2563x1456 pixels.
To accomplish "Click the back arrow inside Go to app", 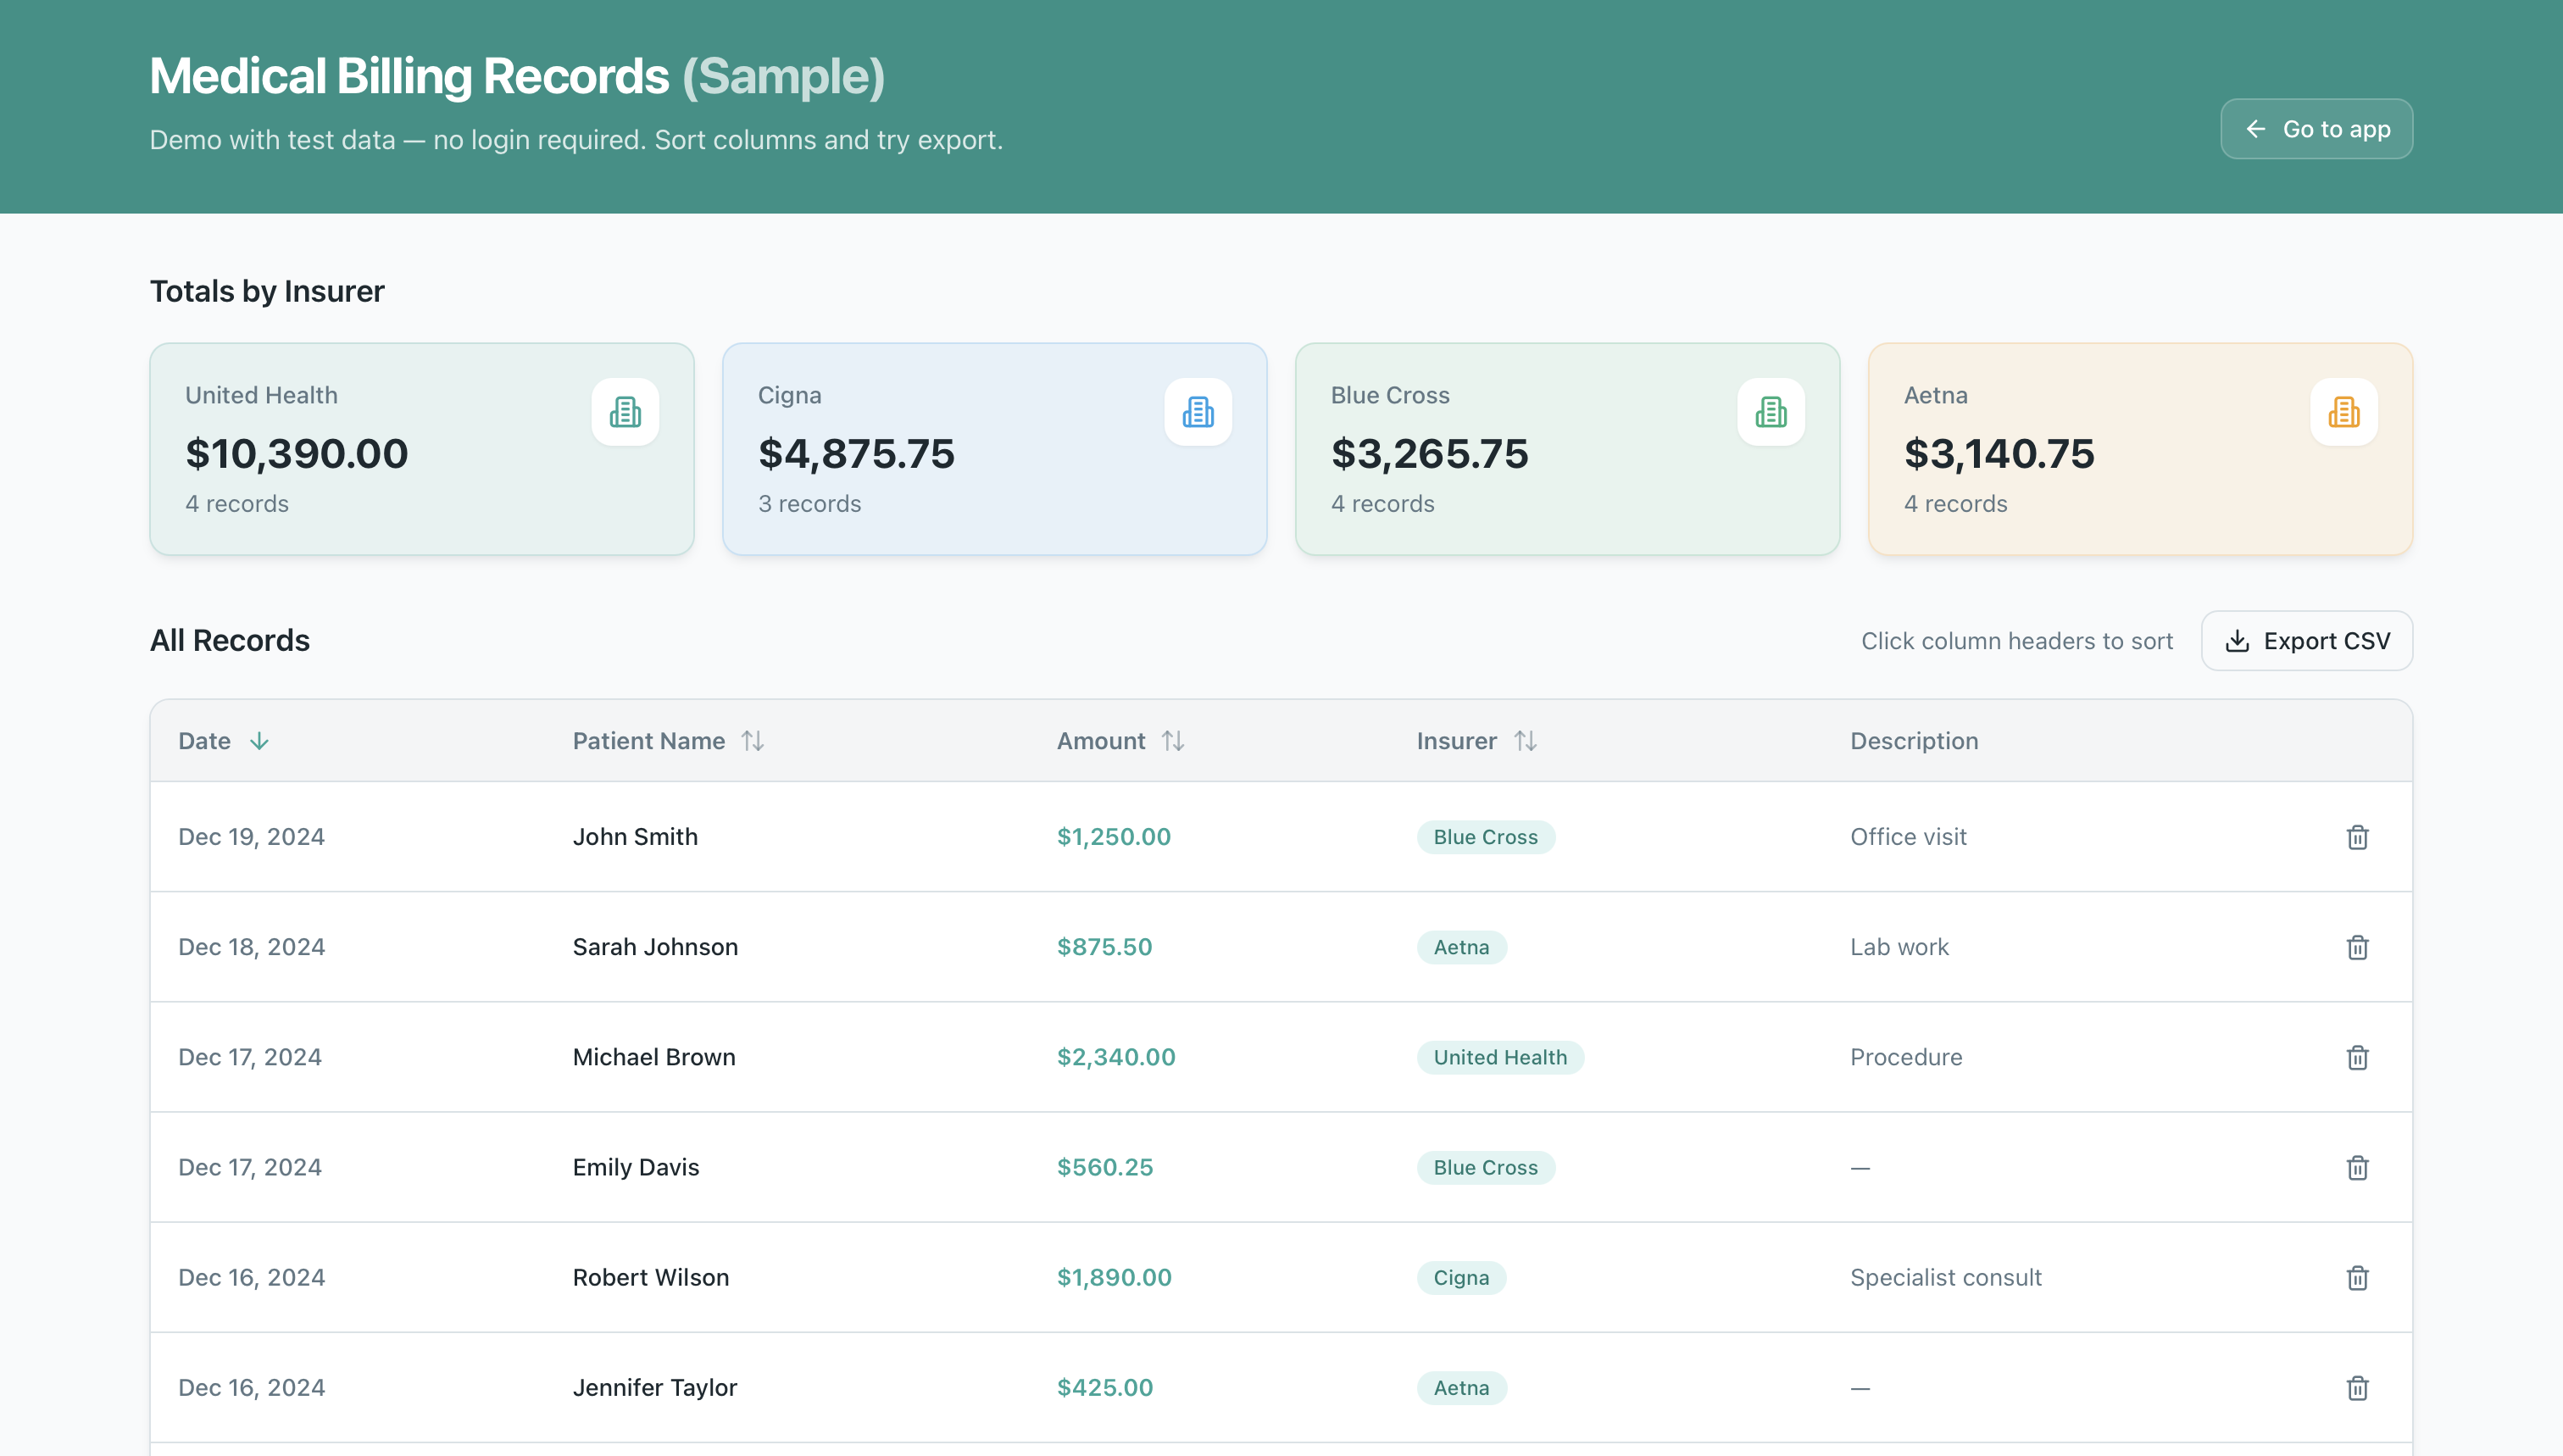I will pos(2258,128).
